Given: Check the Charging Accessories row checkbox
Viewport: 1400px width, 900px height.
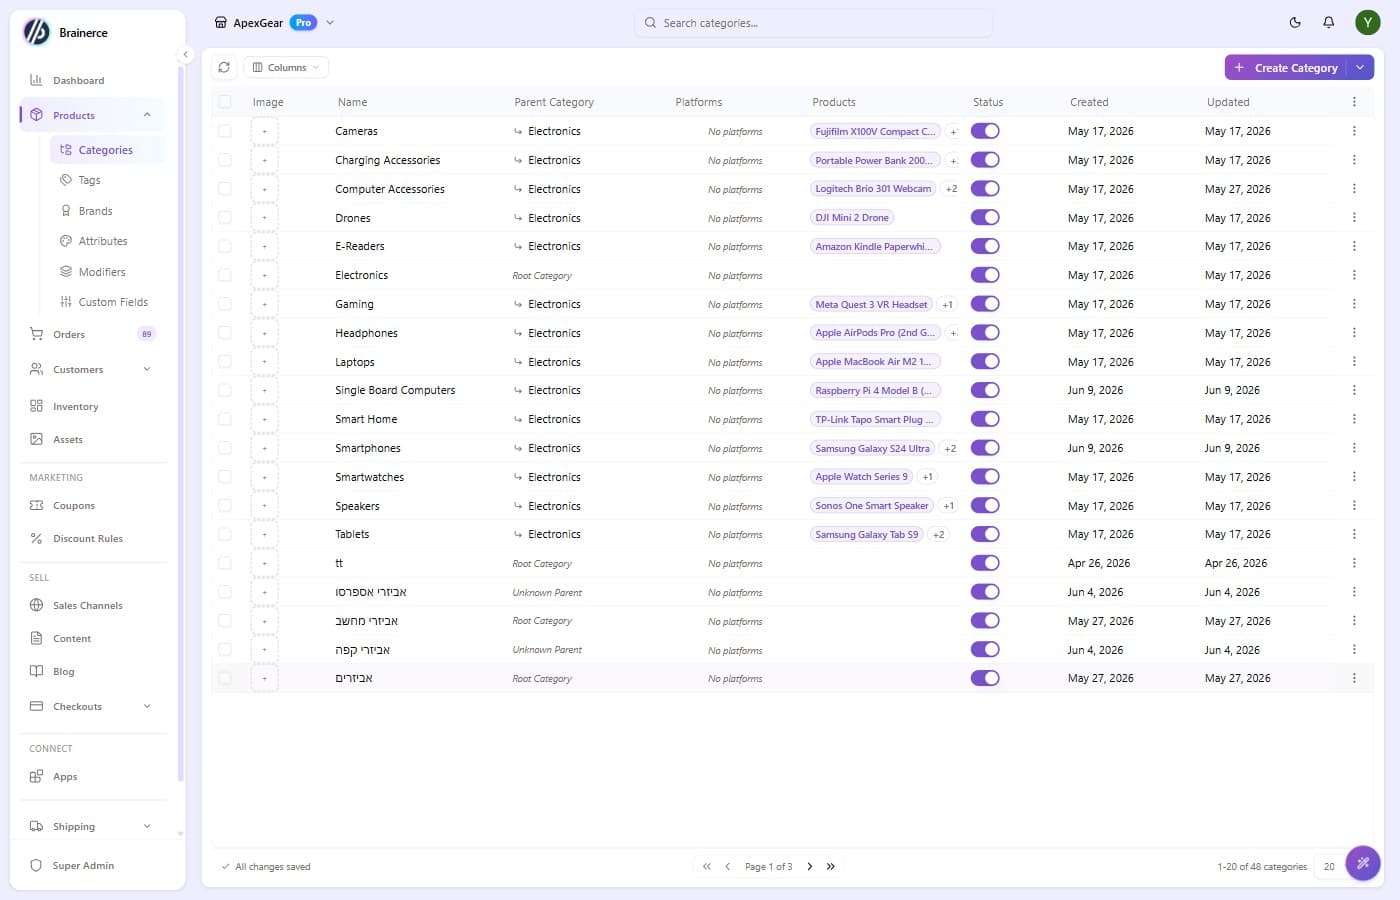Looking at the screenshot, I should (x=225, y=160).
